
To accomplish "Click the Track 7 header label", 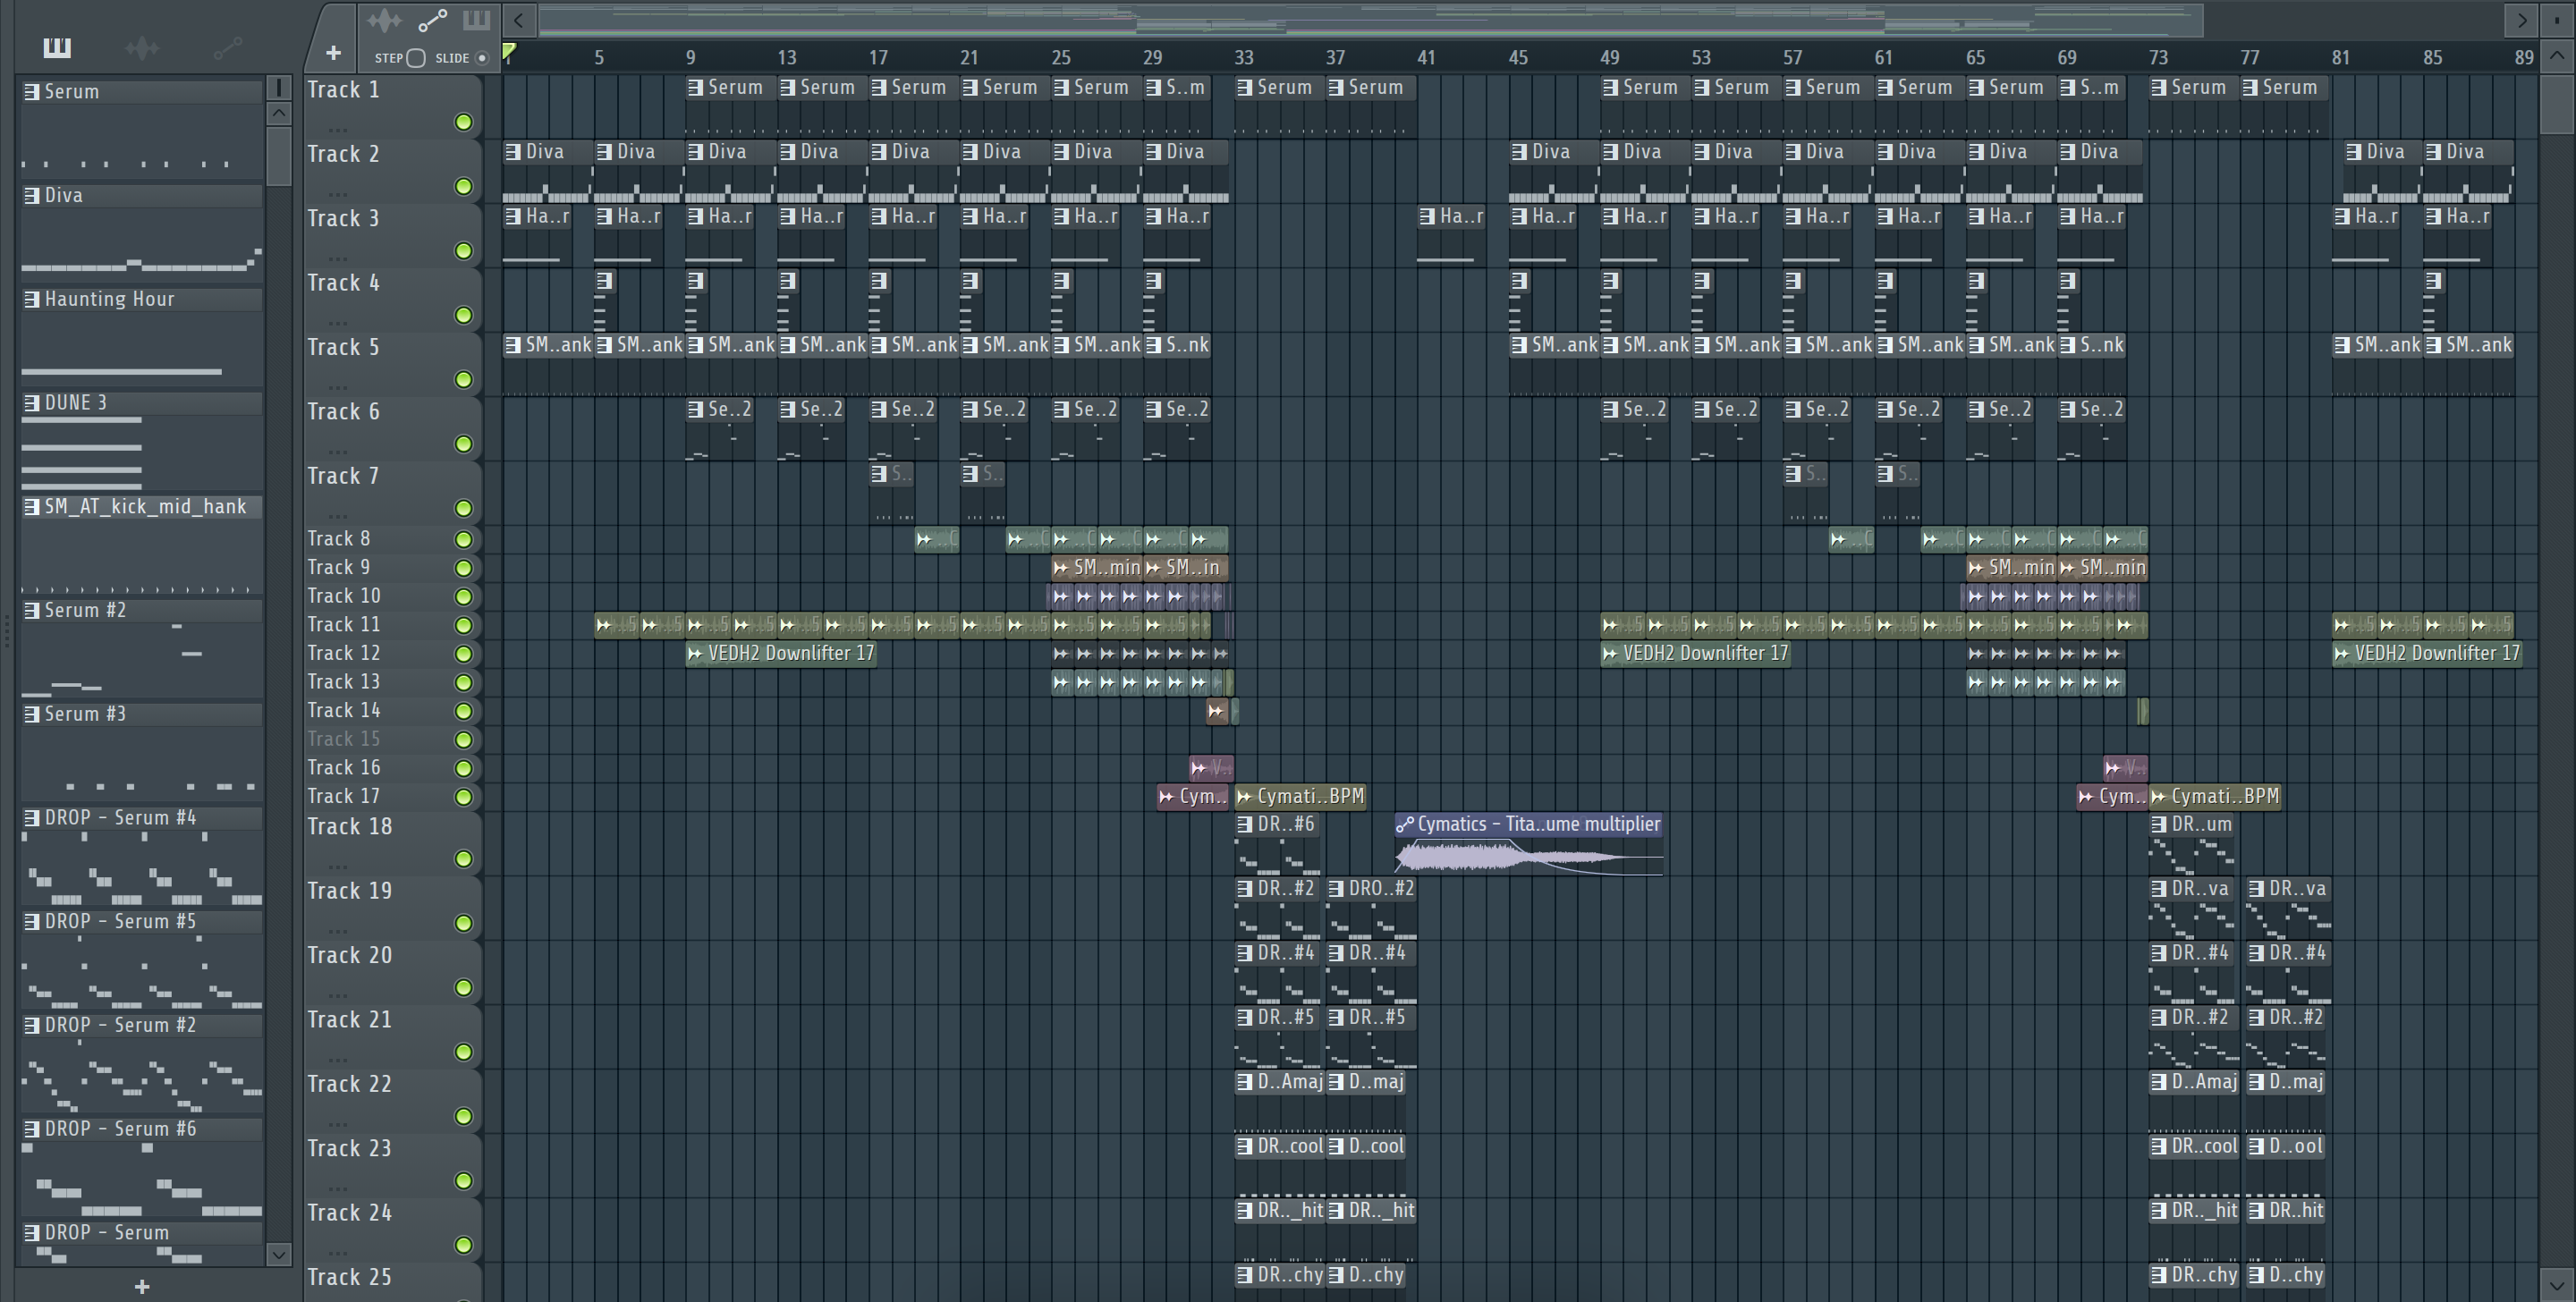I will tap(343, 476).
